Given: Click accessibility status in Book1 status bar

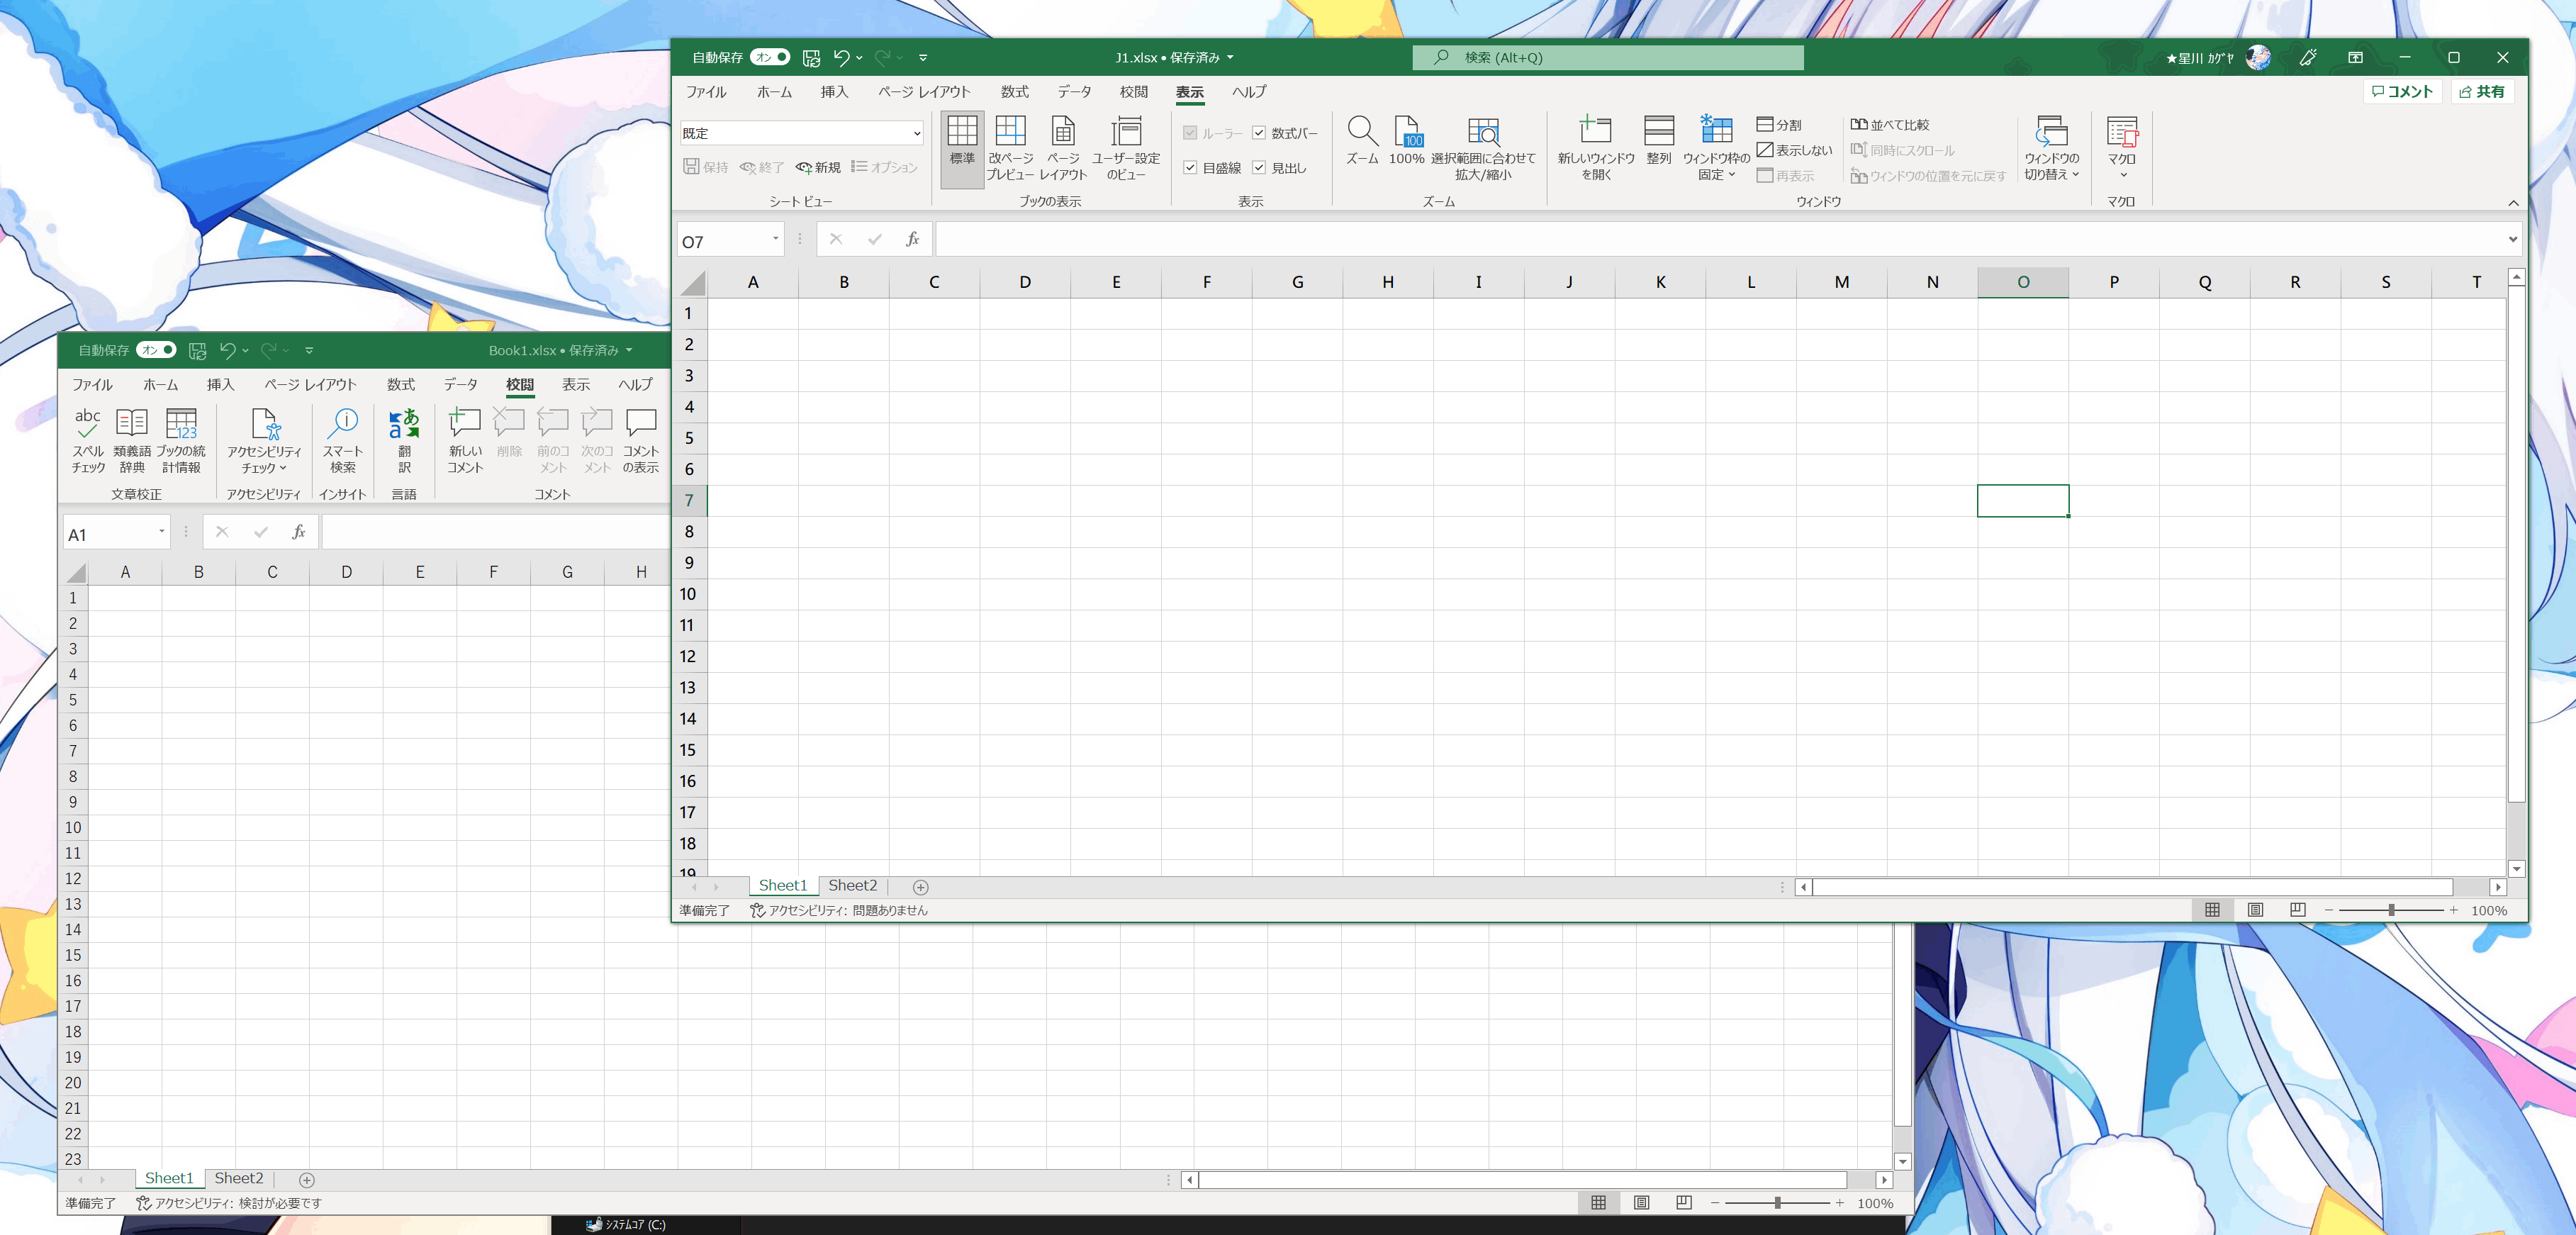Looking at the screenshot, I should coord(228,1204).
